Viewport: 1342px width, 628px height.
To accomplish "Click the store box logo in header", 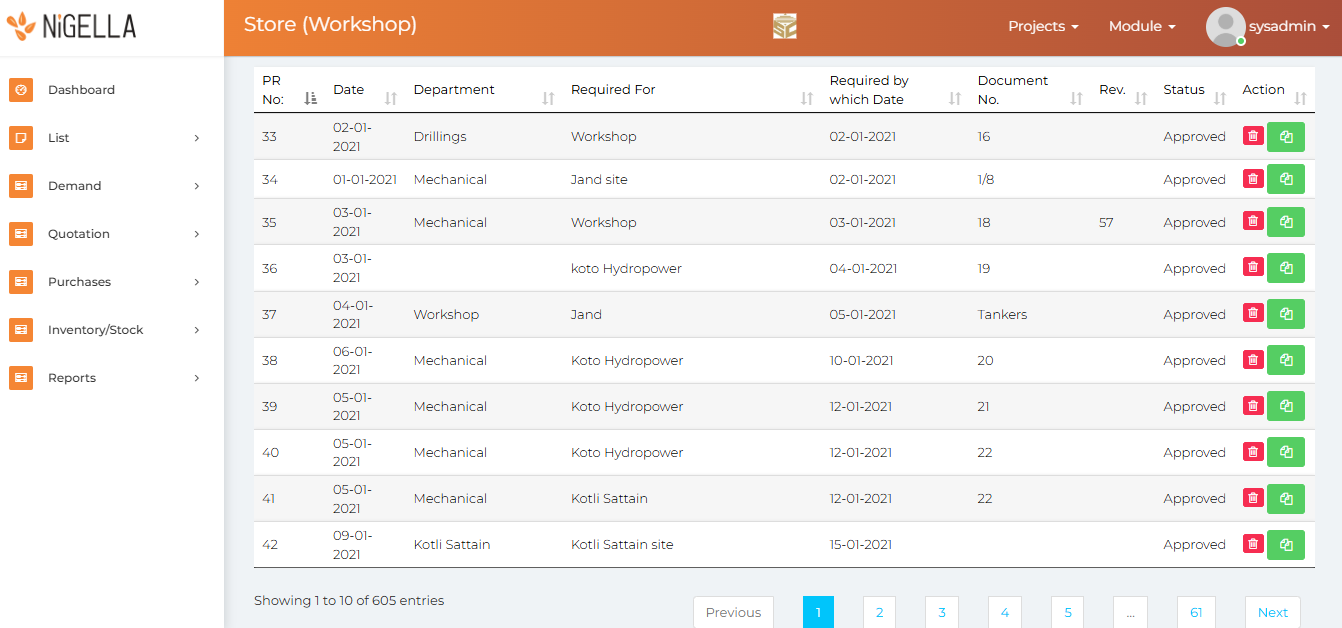I will tap(785, 27).
